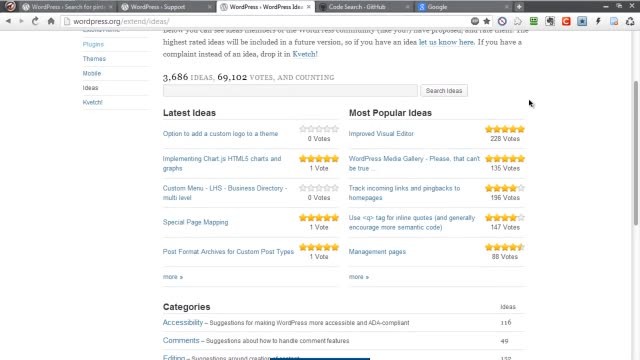Close the Google tab
The image size is (640, 360).
[x=507, y=7]
